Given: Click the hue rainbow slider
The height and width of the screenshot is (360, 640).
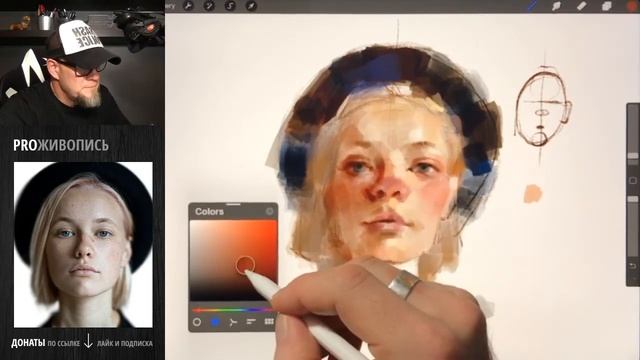Looking at the screenshot, I should [x=232, y=310].
